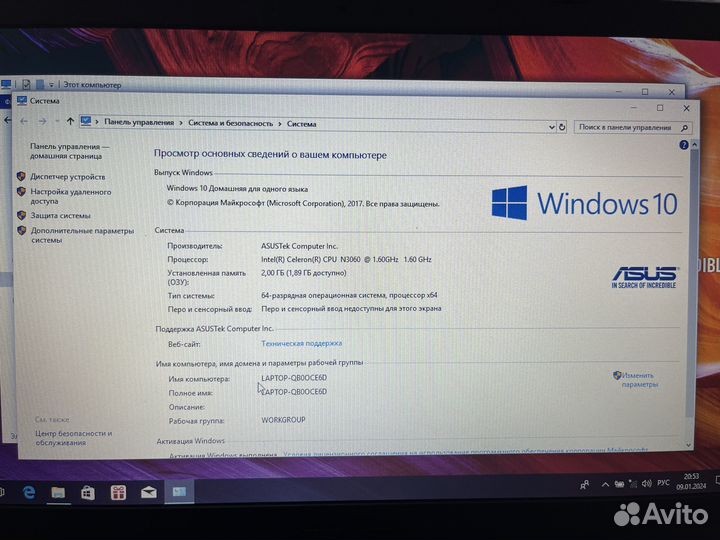The height and width of the screenshot is (540, 720).
Task: Click the volume speaker icon in the tray
Action: [647, 484]
